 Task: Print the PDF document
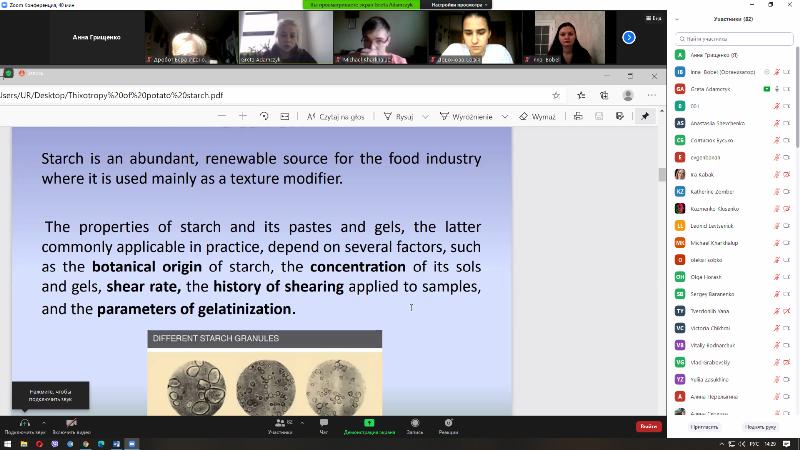pos(578,116)
